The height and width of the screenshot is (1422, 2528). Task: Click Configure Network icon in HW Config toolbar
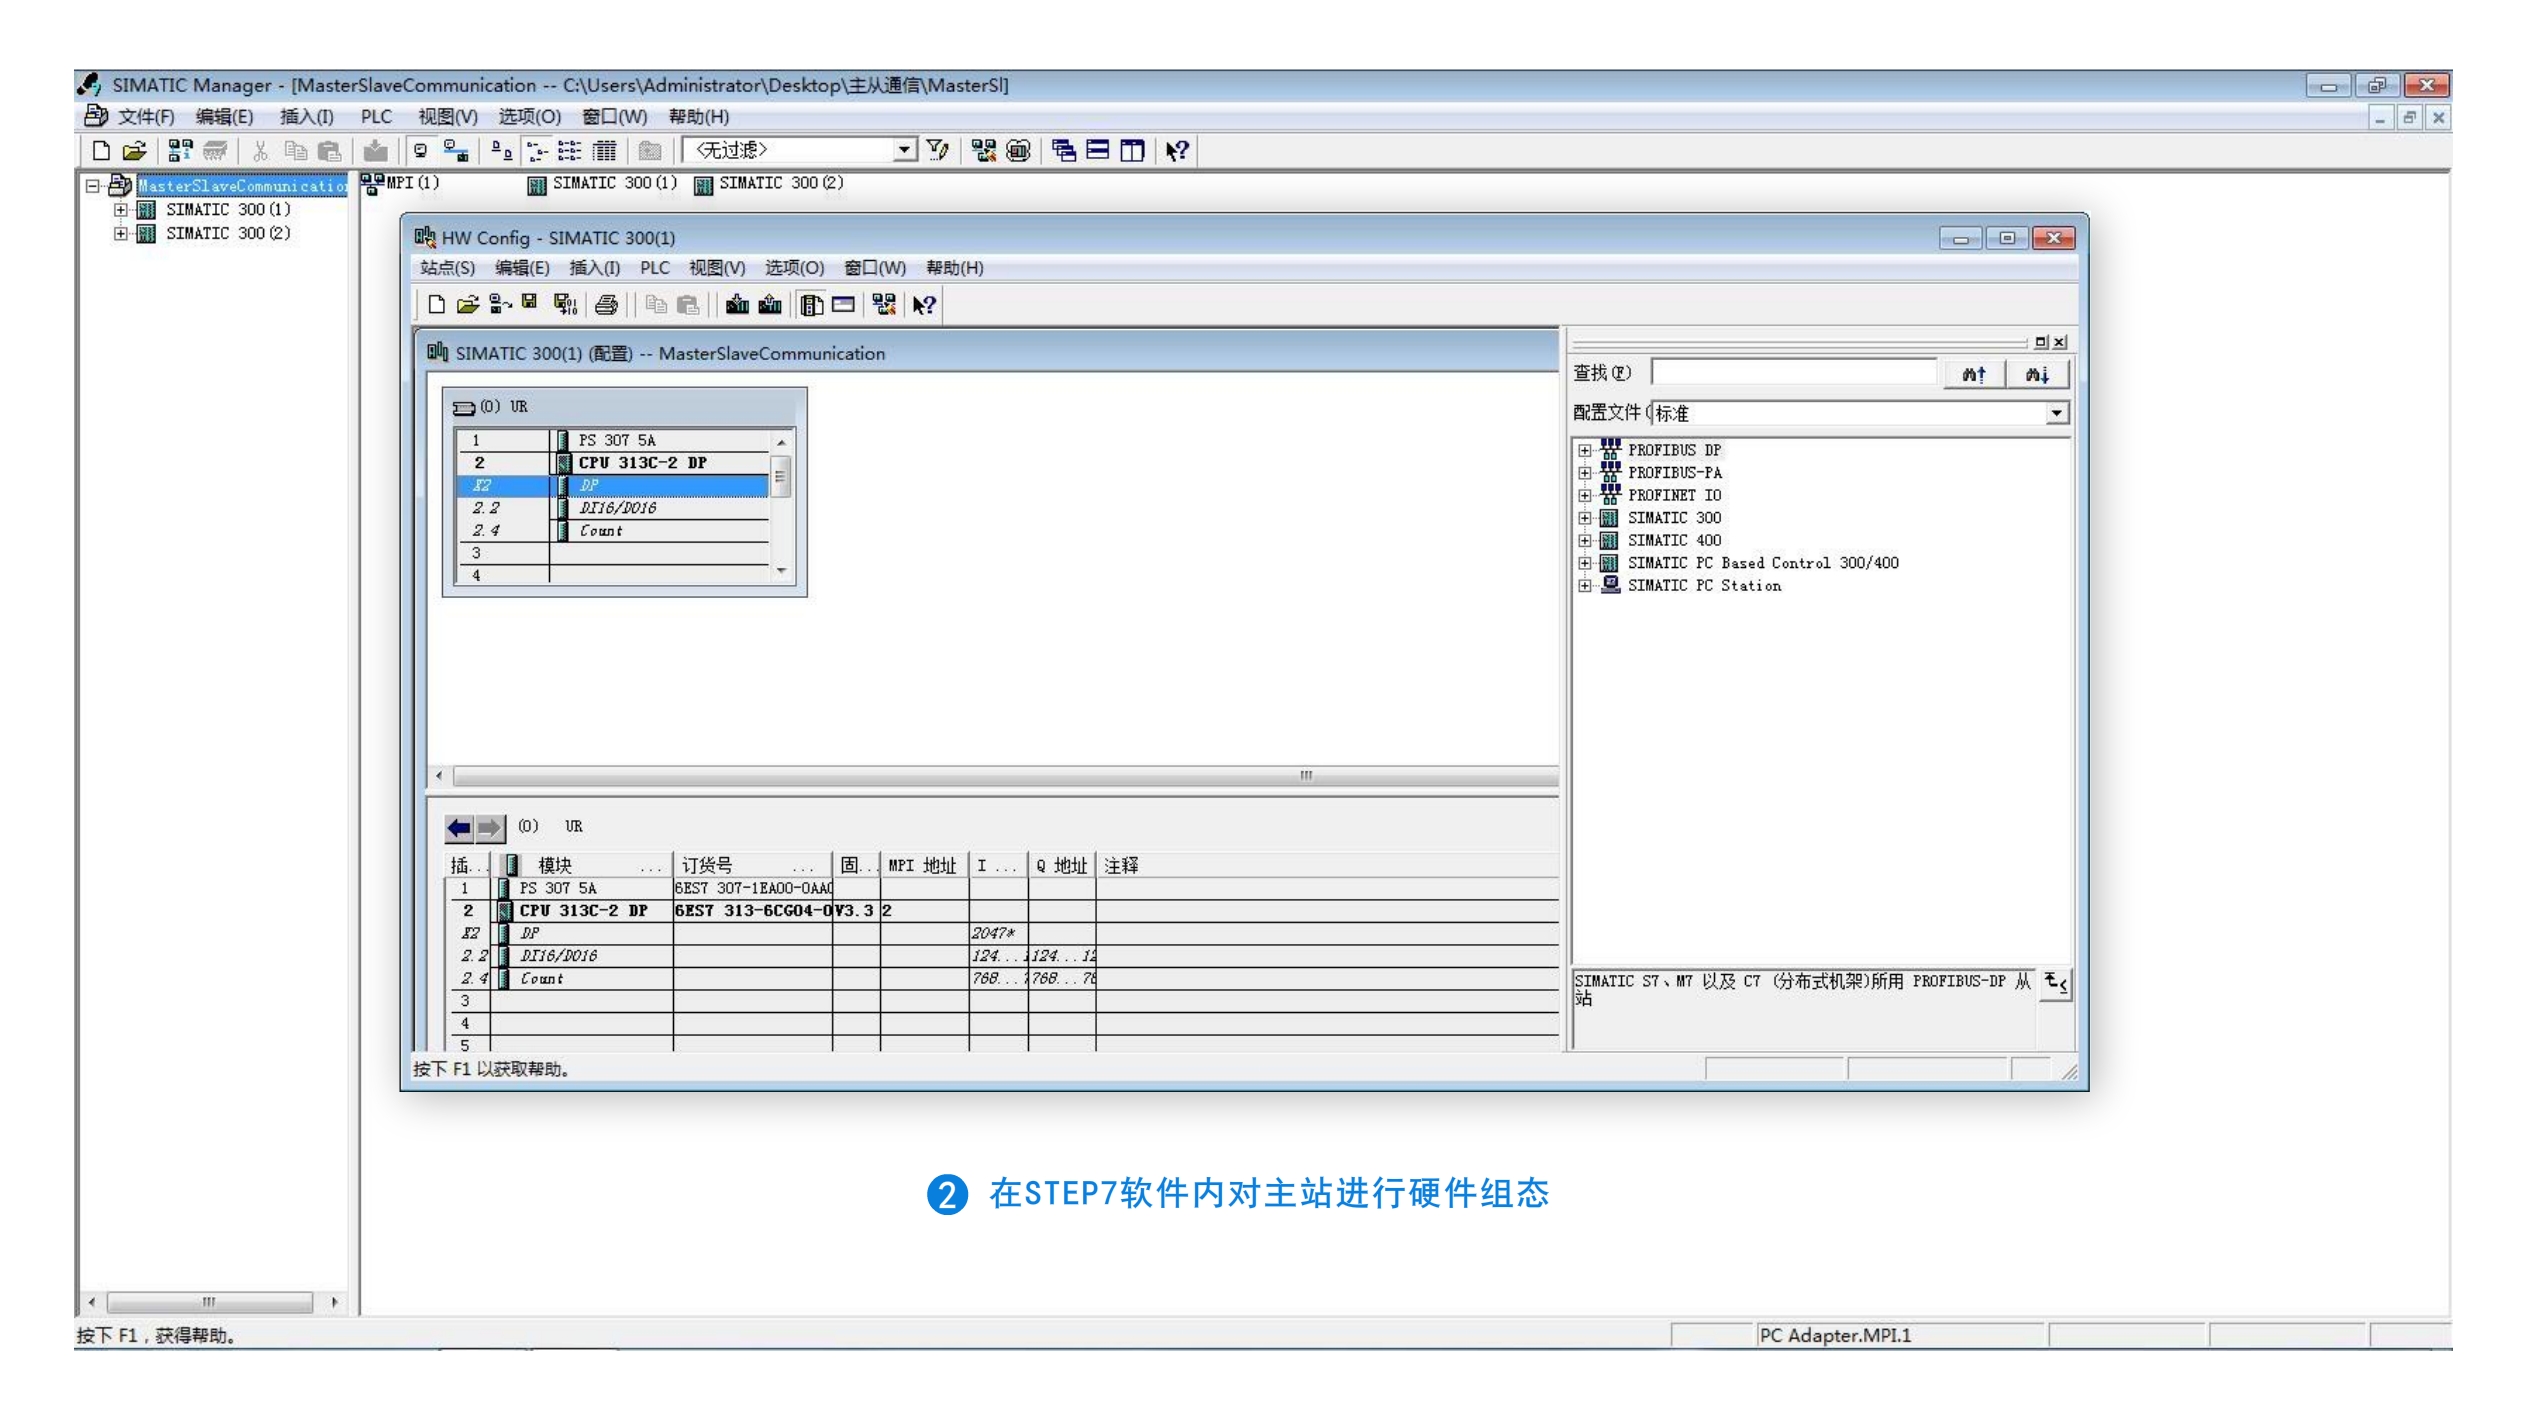884,305
